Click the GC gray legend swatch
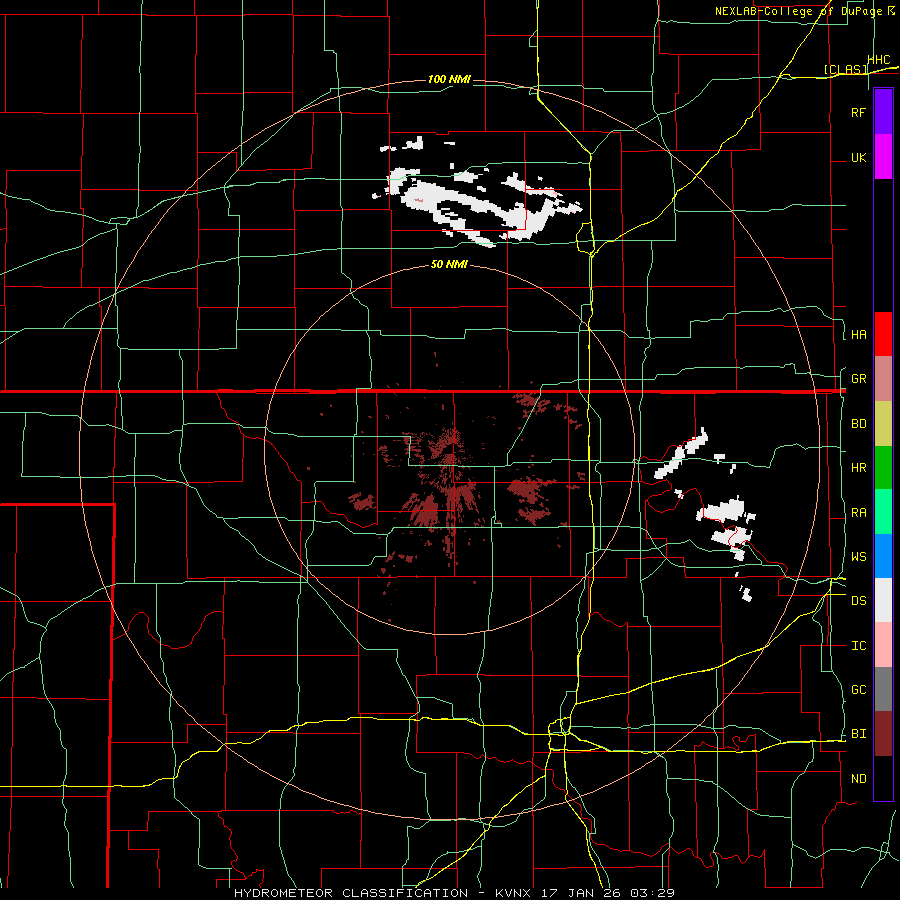900x900 pixels. point(883,689)
